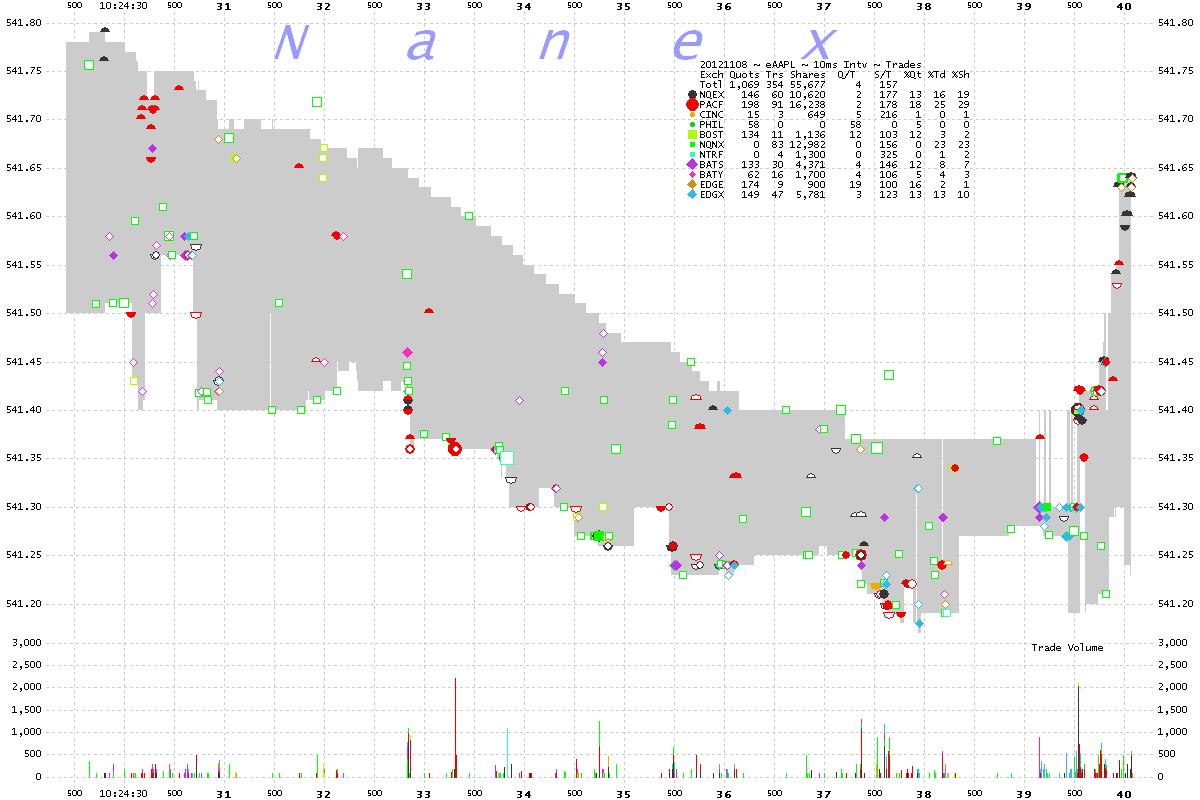Click NQNX shares value '12,982'
Viewport: 1200px width, 800px height.
coord(808,144)
